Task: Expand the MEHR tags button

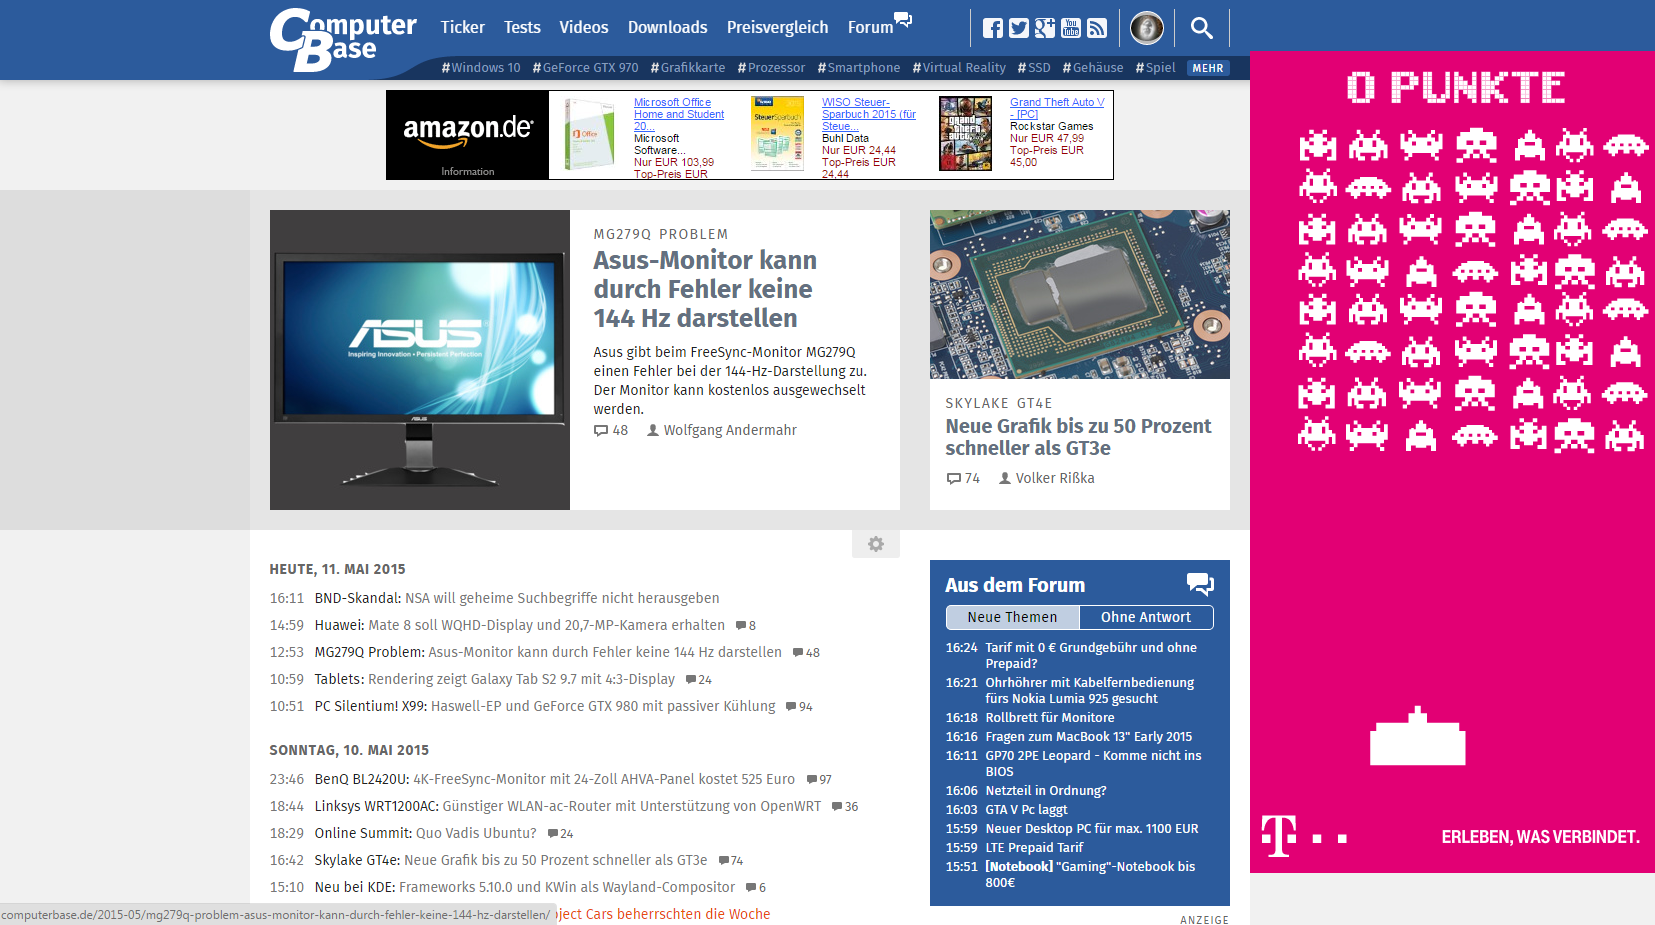Action: 1208,68
